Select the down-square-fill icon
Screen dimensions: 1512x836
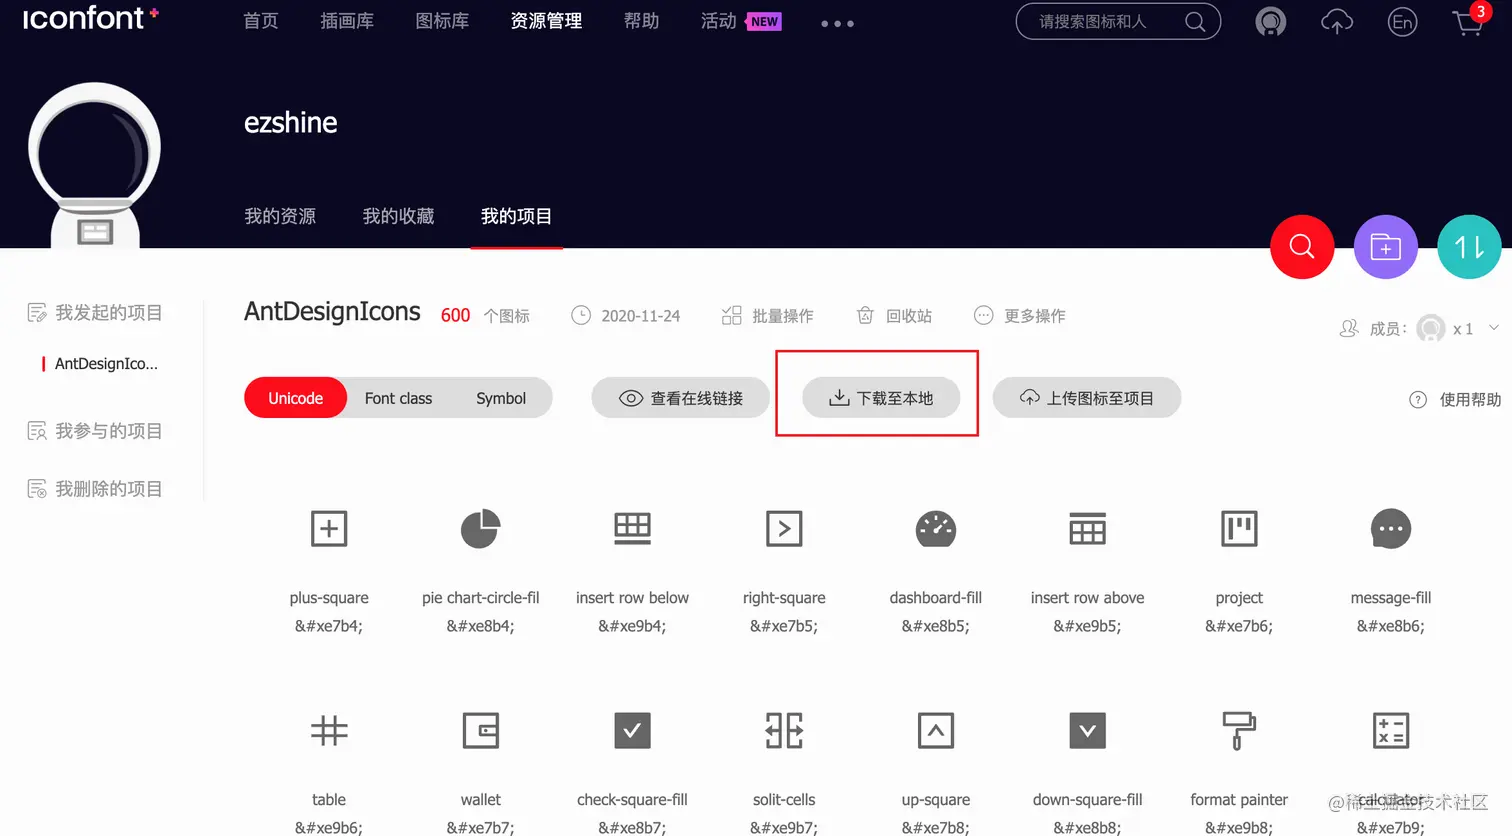click(x=1087, y=730)
